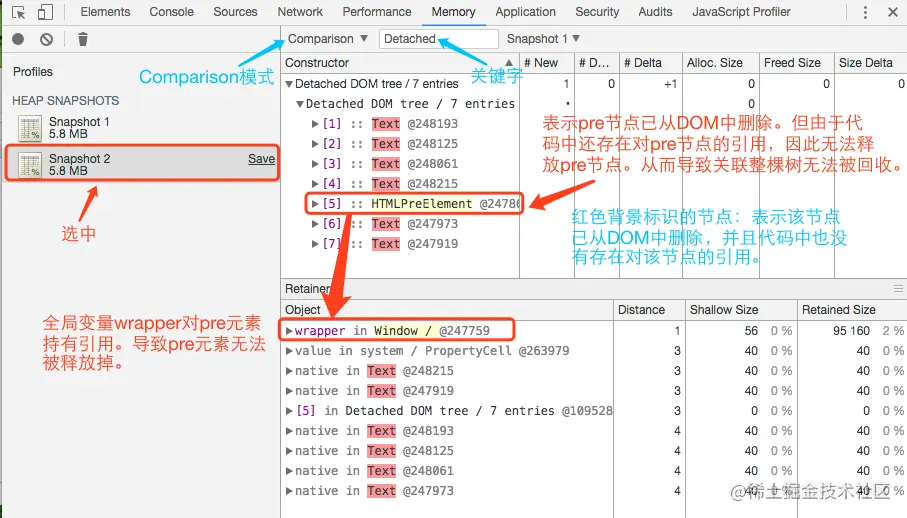Open the Sources tab

pos(235,12)
